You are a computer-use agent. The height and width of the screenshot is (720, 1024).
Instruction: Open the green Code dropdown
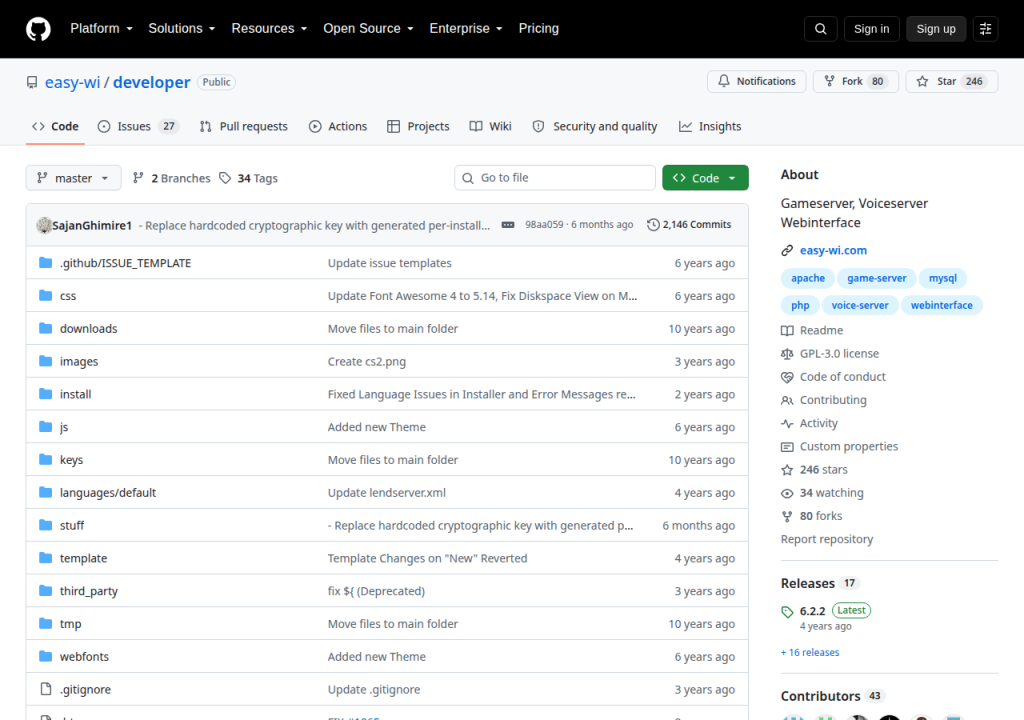[x=705, y=178]
